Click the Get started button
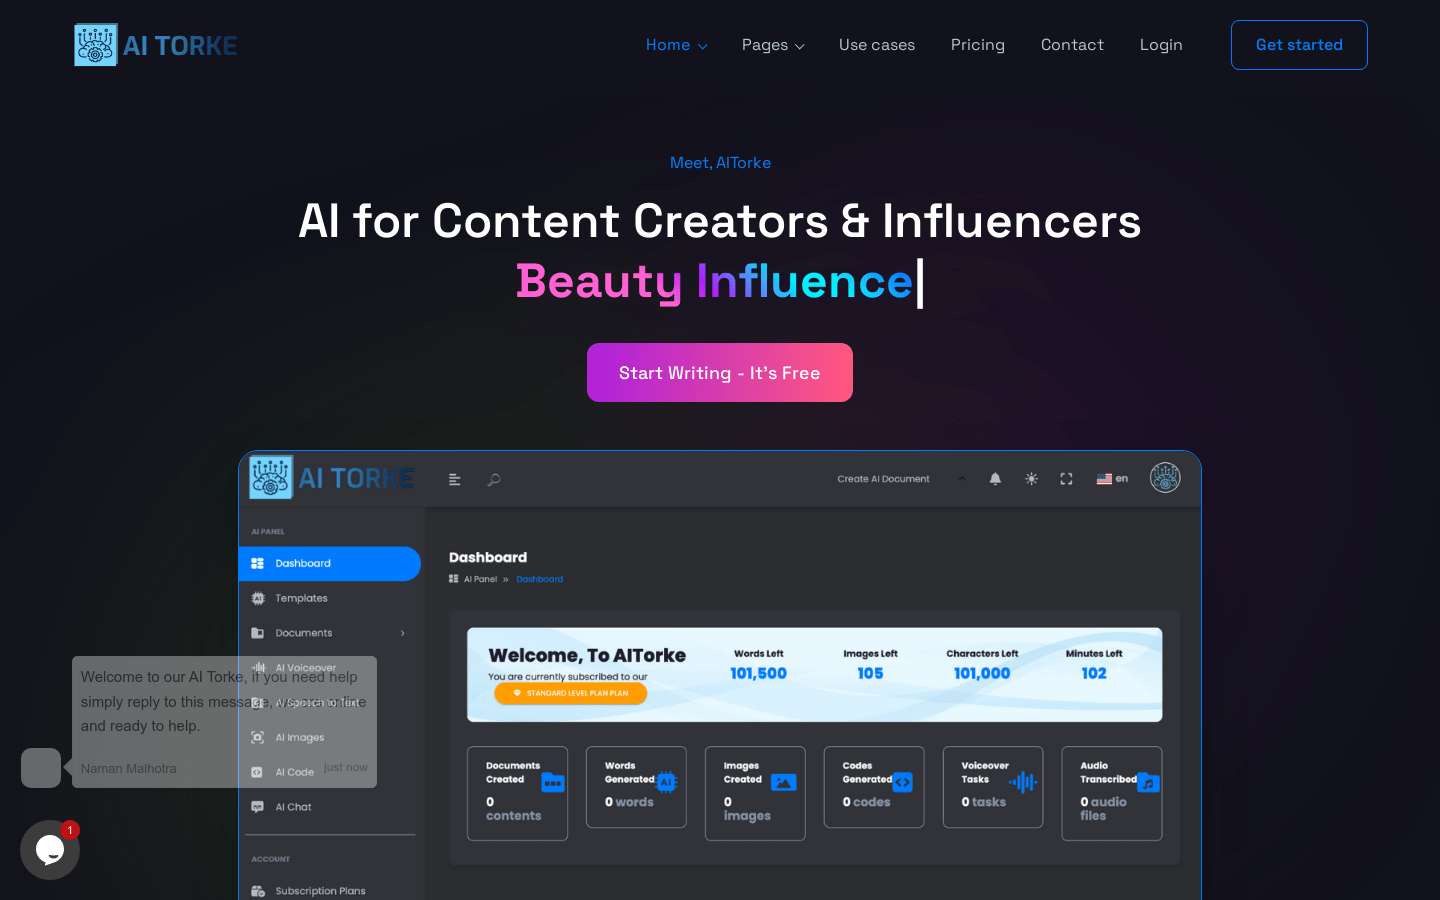 pyautogui.click(x=1299, y=45)
